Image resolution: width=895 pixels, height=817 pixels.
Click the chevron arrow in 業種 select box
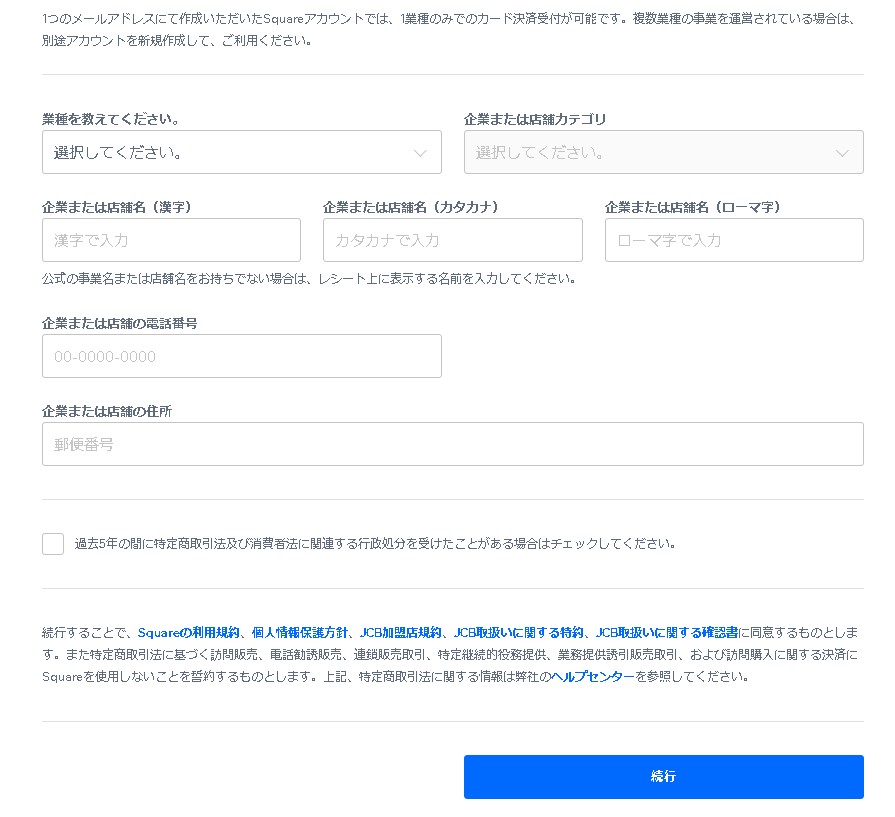coord(420,153)
